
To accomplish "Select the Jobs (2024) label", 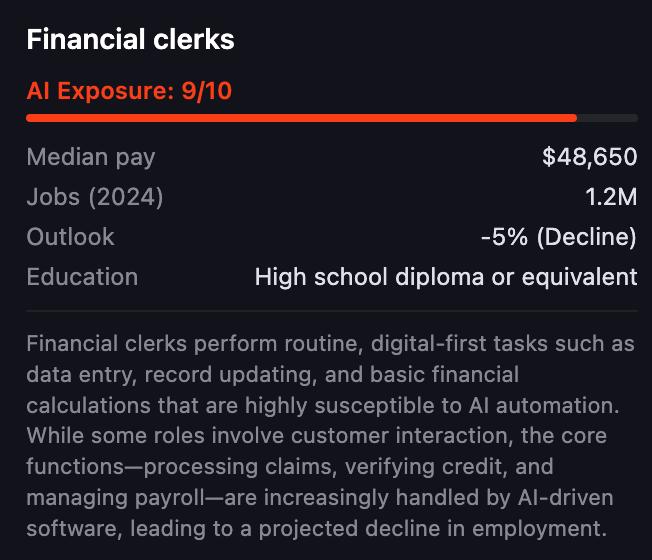I will point(95,197).
